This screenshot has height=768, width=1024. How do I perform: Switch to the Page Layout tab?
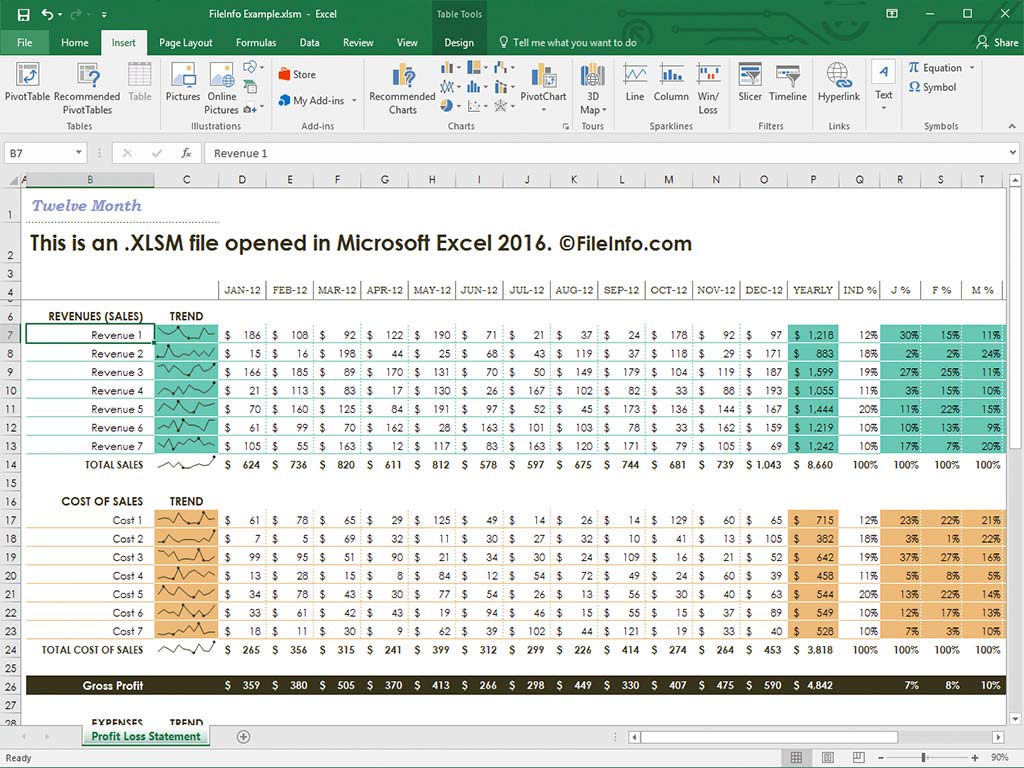(x=185, y=42)
